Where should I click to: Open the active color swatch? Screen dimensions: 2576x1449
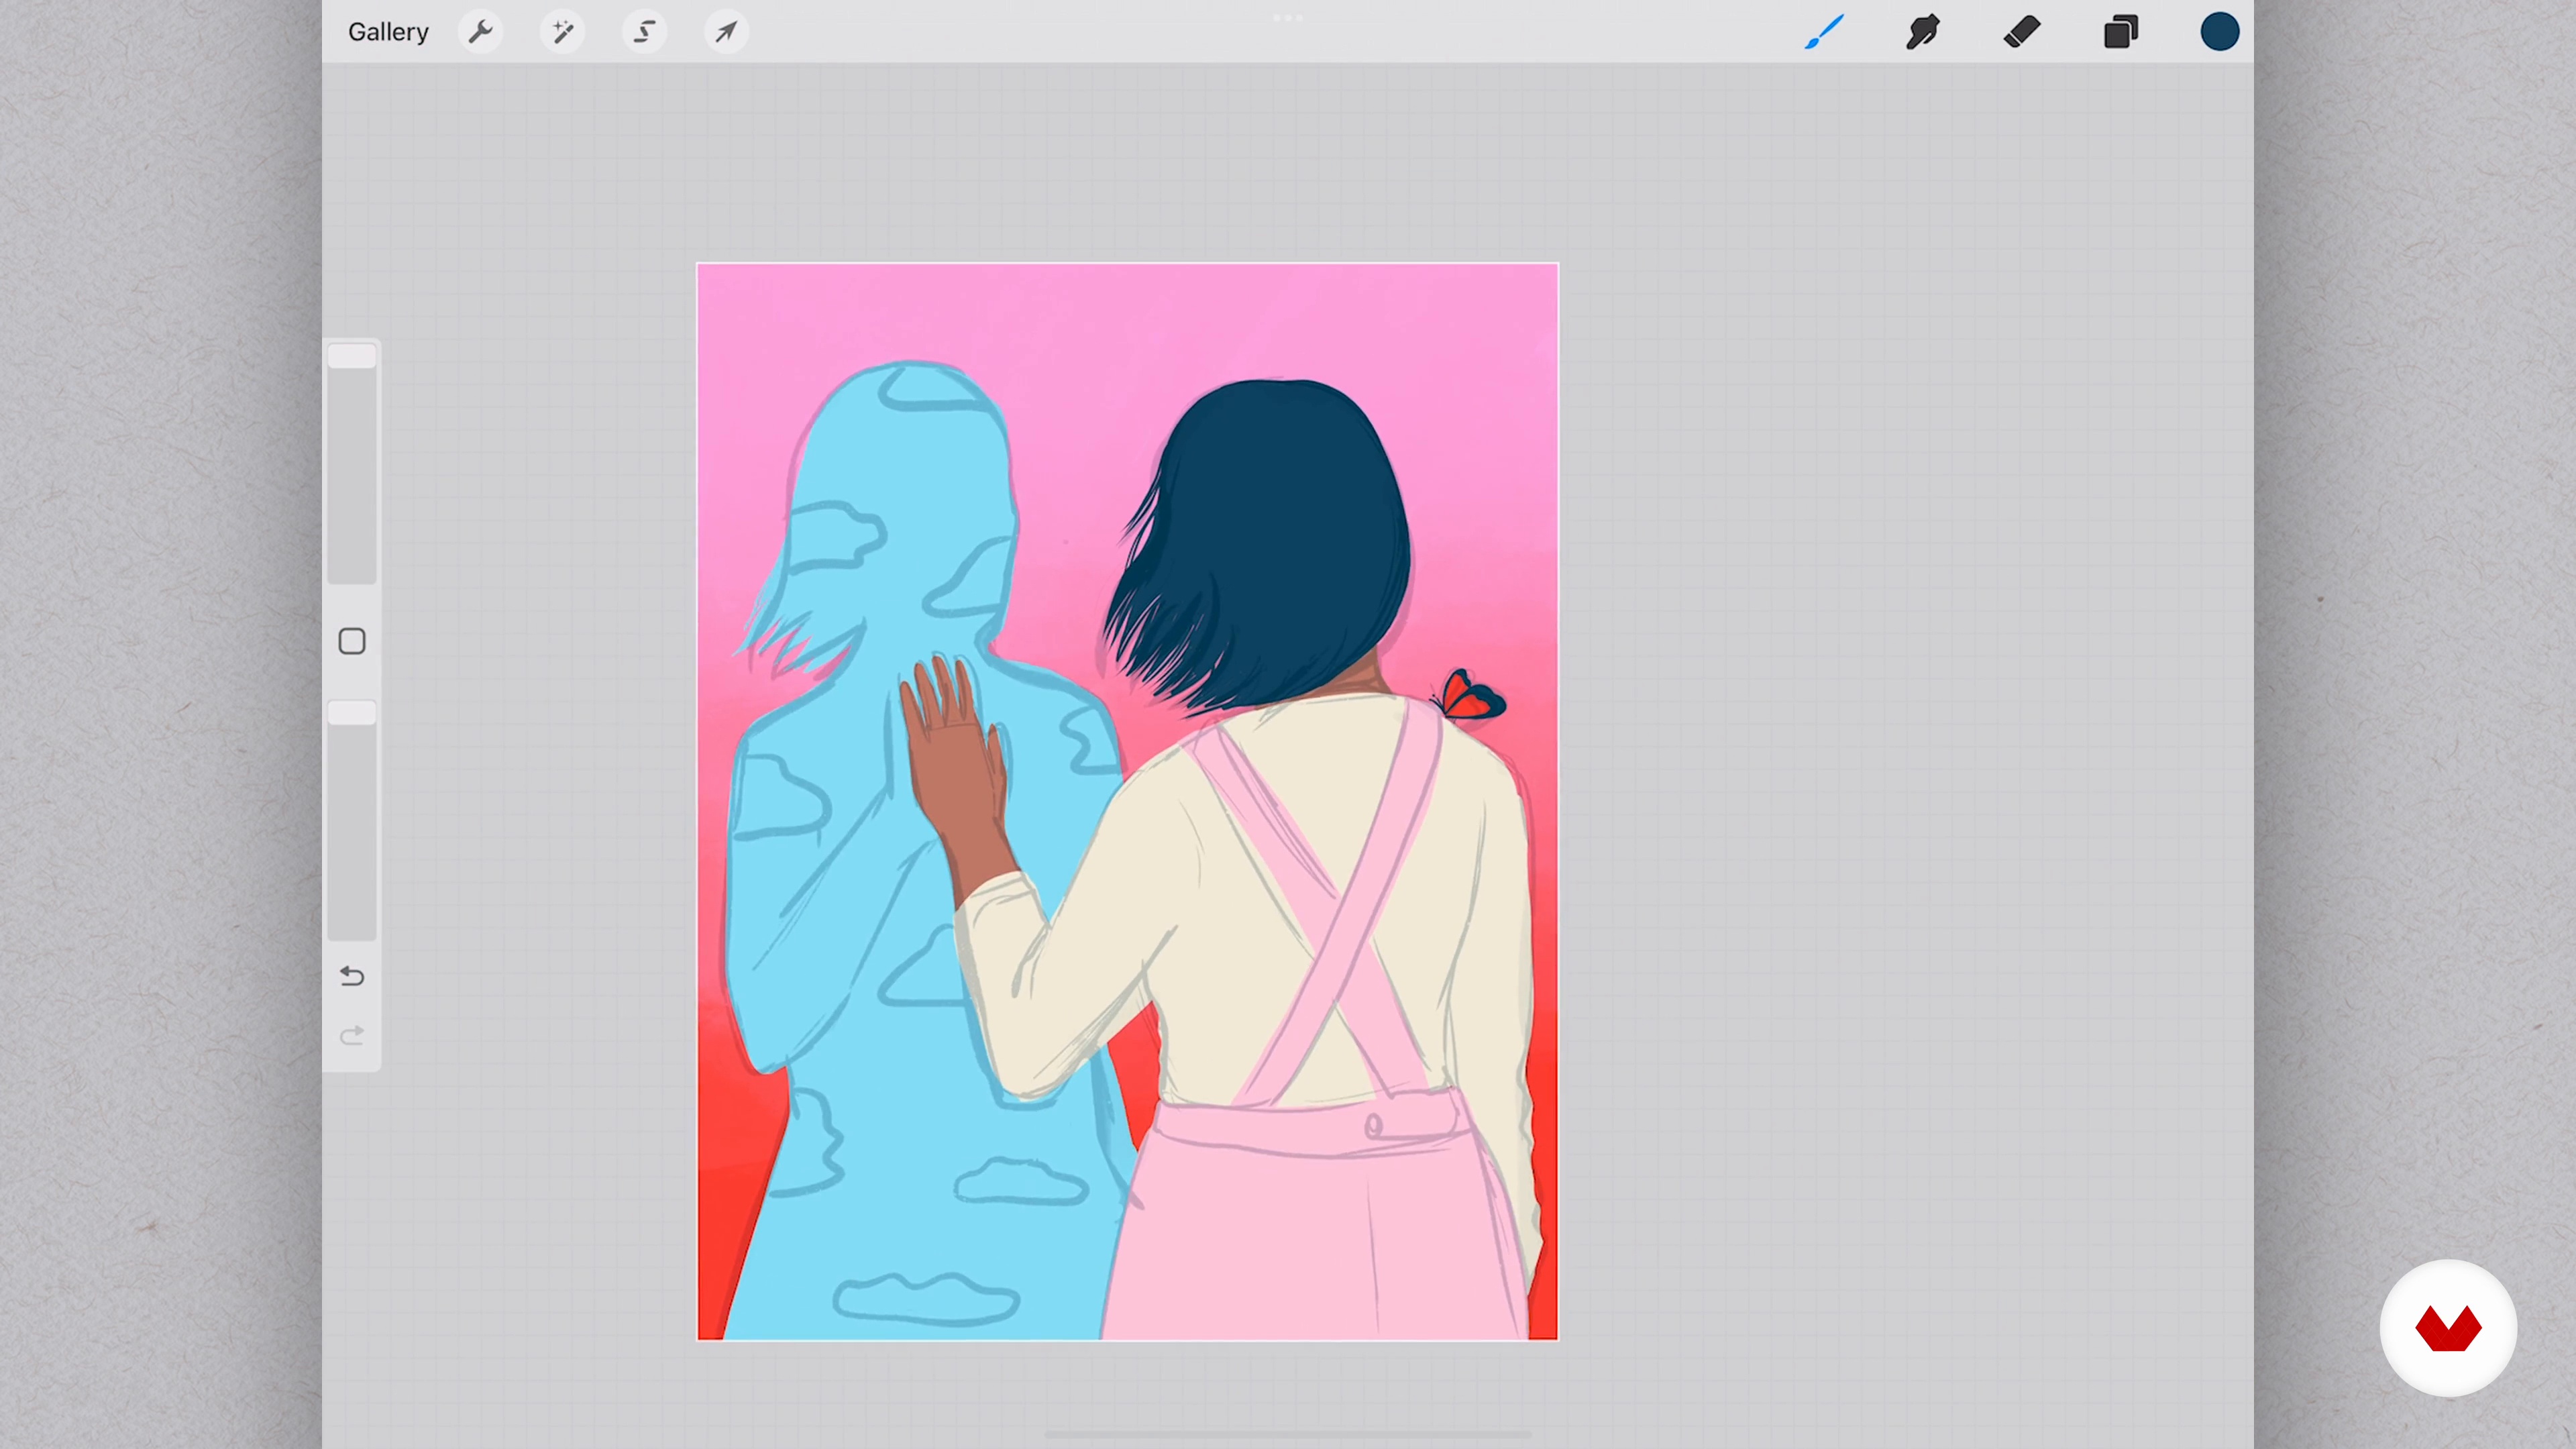(2219, 32)
